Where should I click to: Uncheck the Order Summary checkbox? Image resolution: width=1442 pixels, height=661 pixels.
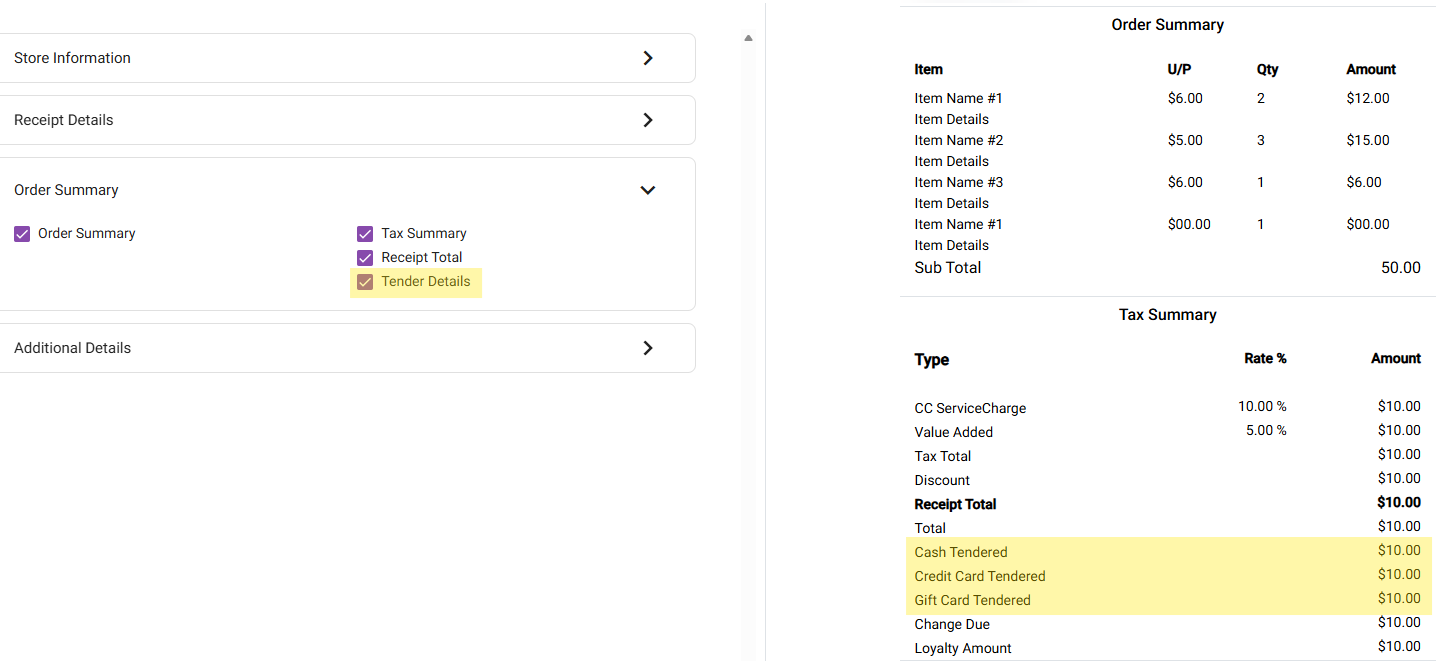point(22,234)
